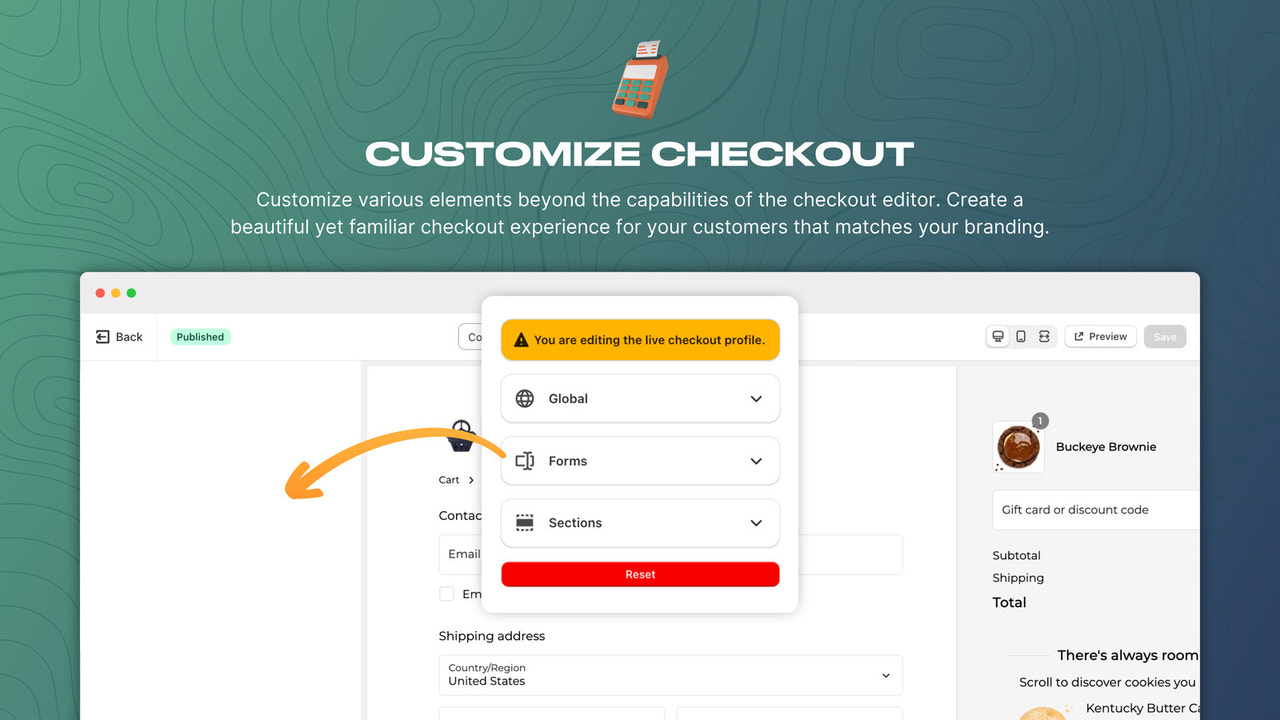Expand the Global settings dropdown
This screenshot has width=1280, height=720.
(x=757, y=398)
